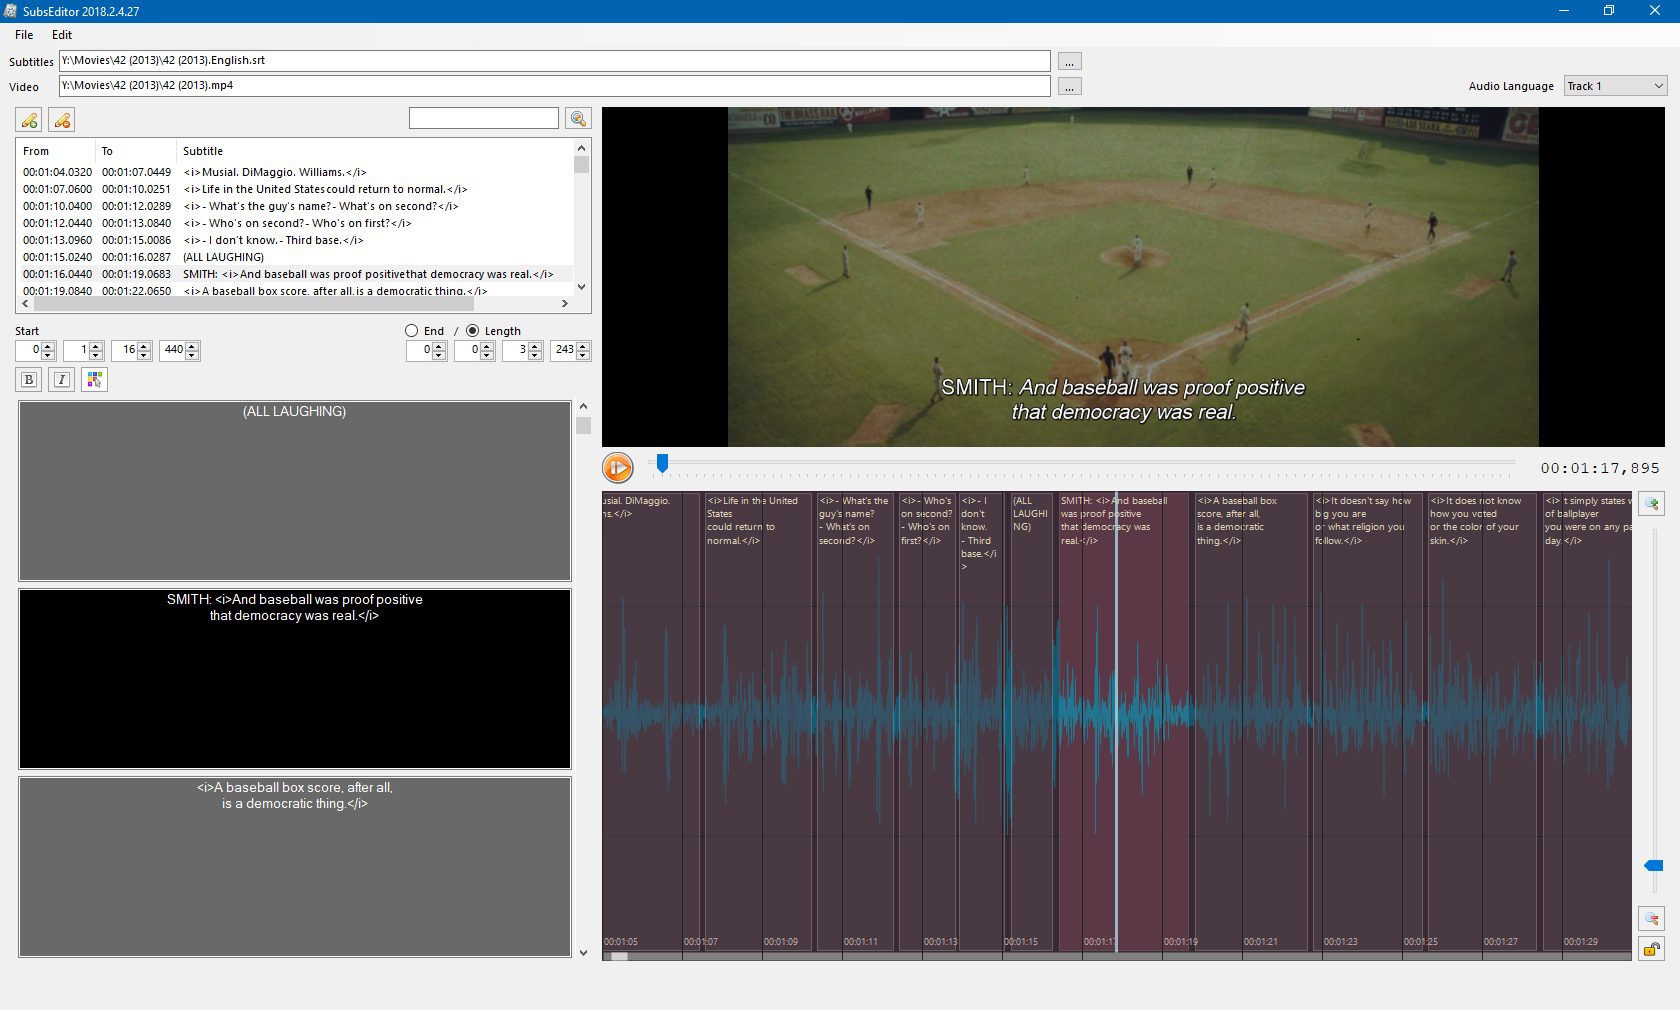Zoom into the waveform with magnifier-plus icon
Viewport: 1680px width, 1010px height.
pyautogui.click(x=1652, y=504)
